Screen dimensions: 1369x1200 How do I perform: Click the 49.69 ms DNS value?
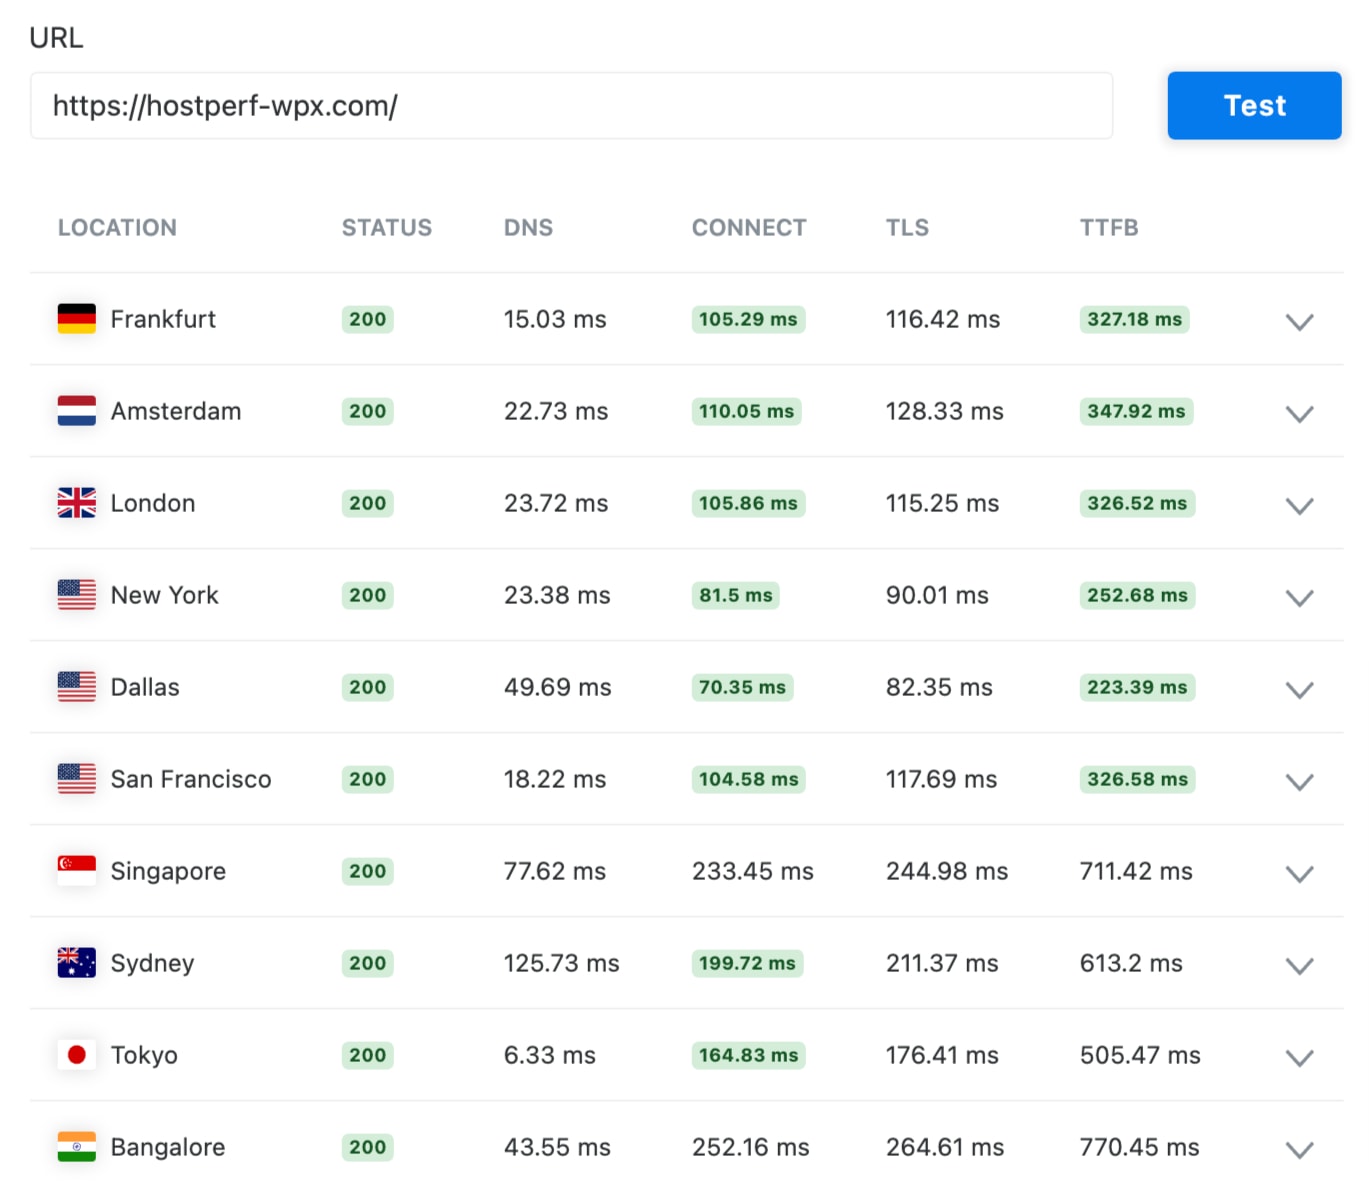558,687
